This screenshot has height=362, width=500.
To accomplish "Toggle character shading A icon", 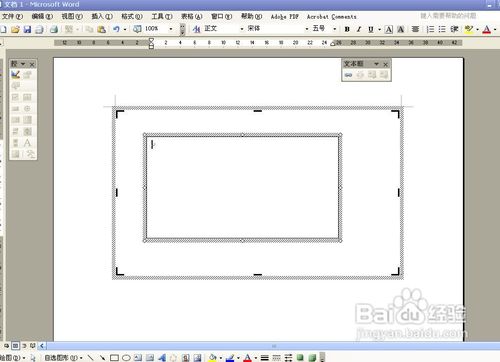I will (x=401, y=29).
